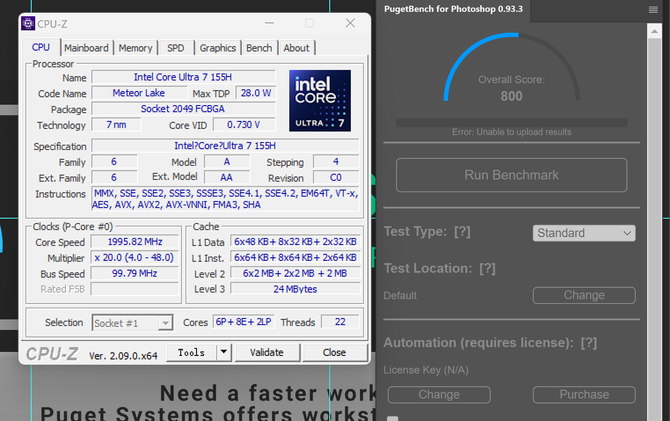Click the Tools button in CPU-Z

[x=191, y=353]
